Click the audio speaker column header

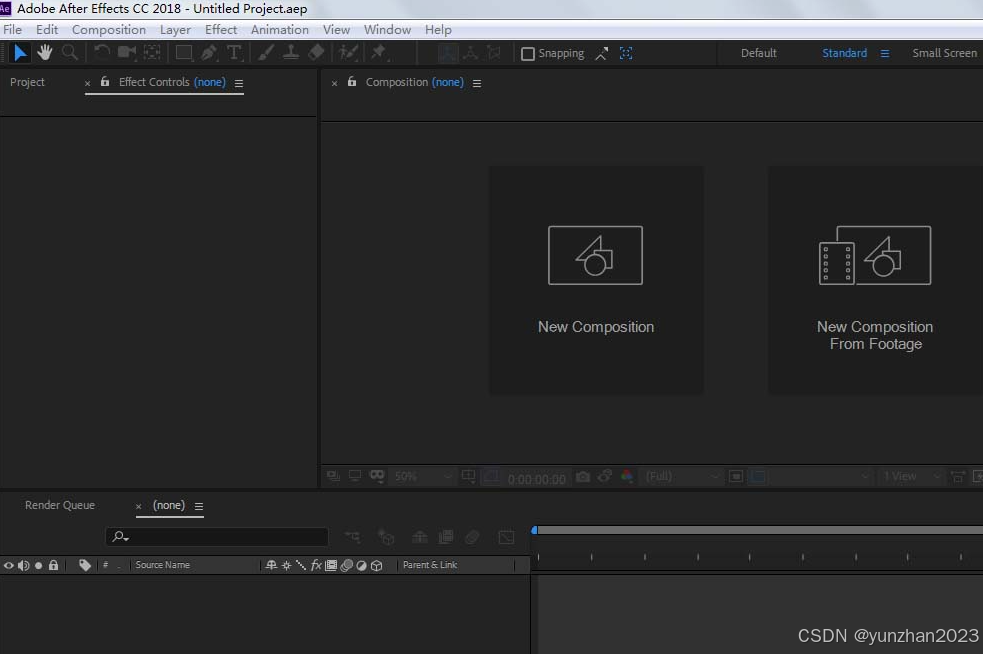pos(23,566)
